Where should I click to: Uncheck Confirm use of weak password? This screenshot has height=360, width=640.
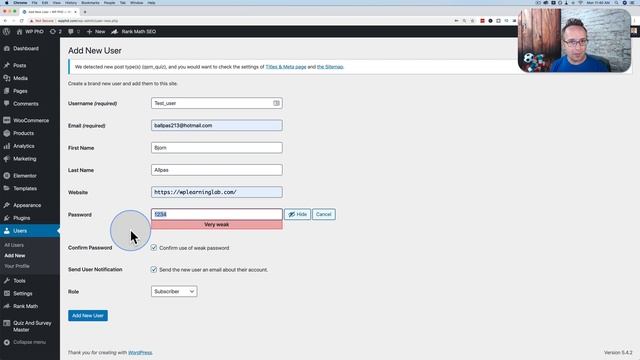153,247
